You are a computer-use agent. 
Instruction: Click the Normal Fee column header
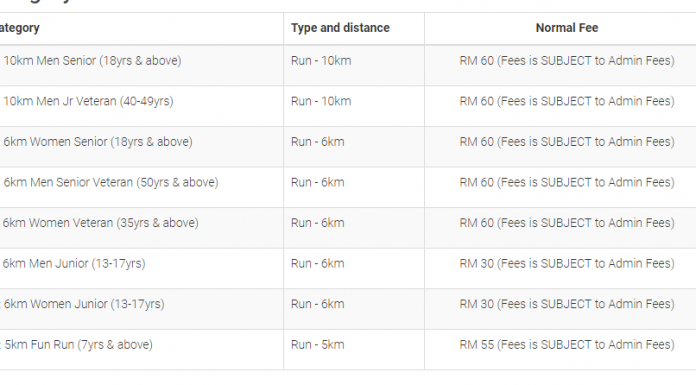coord(567,28)
